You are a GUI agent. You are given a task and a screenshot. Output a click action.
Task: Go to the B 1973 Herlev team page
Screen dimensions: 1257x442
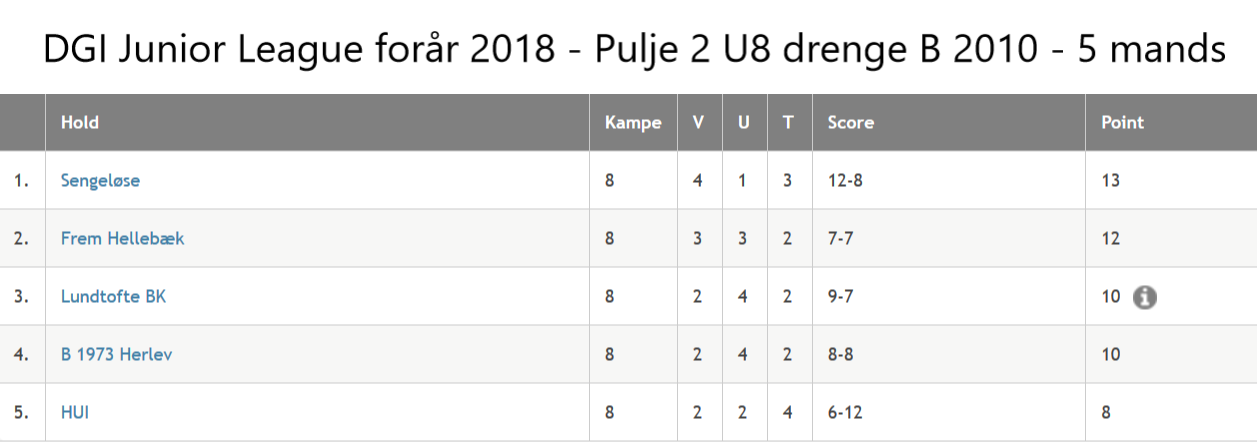116,355
